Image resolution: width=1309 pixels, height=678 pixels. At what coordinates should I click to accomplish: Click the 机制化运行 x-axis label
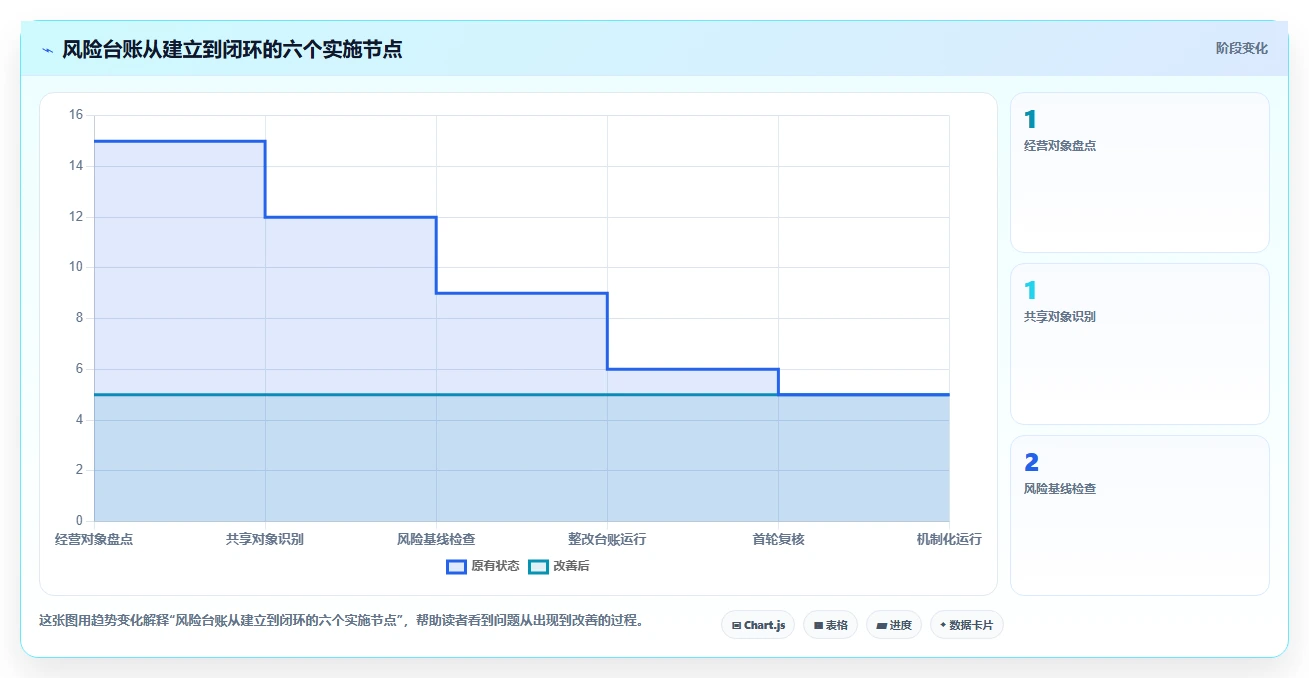click(x=949, y=539)
